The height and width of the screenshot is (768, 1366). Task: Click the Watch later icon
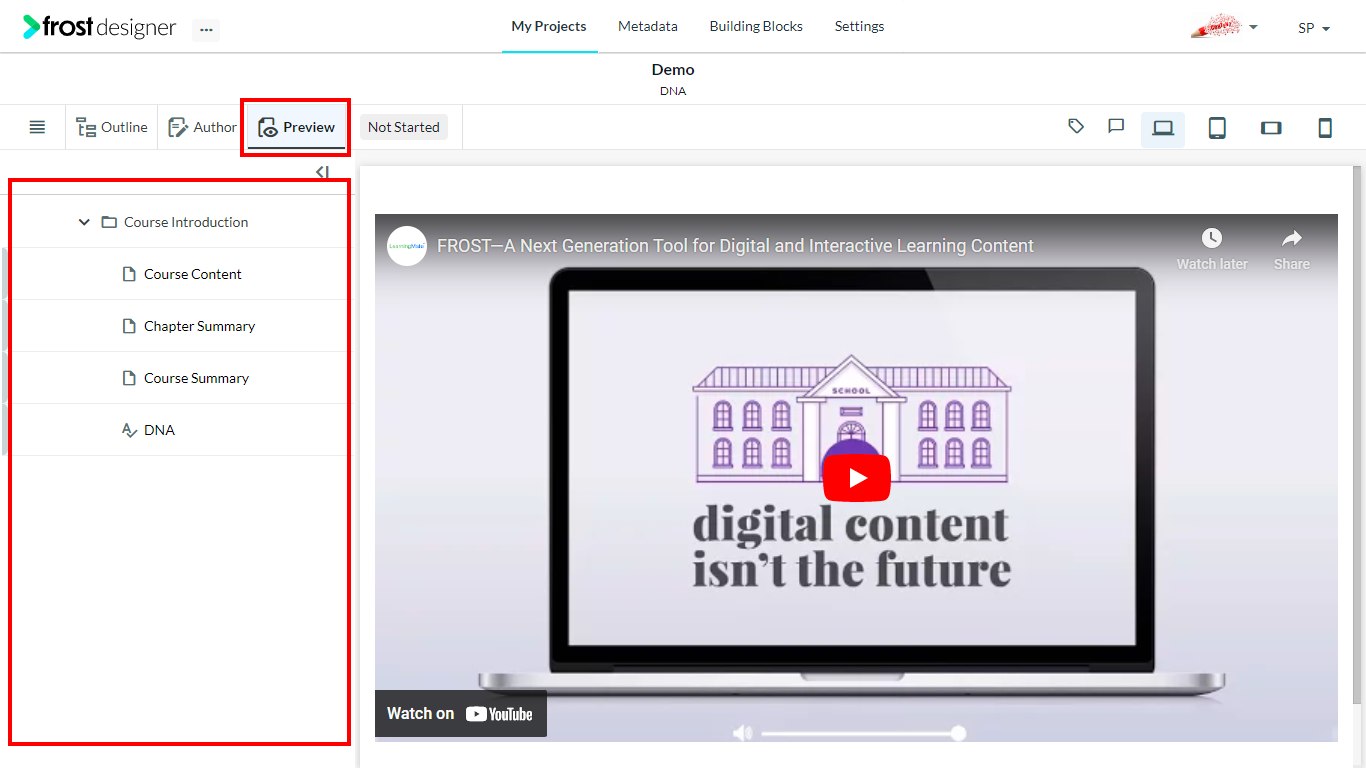coord(1212,249)
